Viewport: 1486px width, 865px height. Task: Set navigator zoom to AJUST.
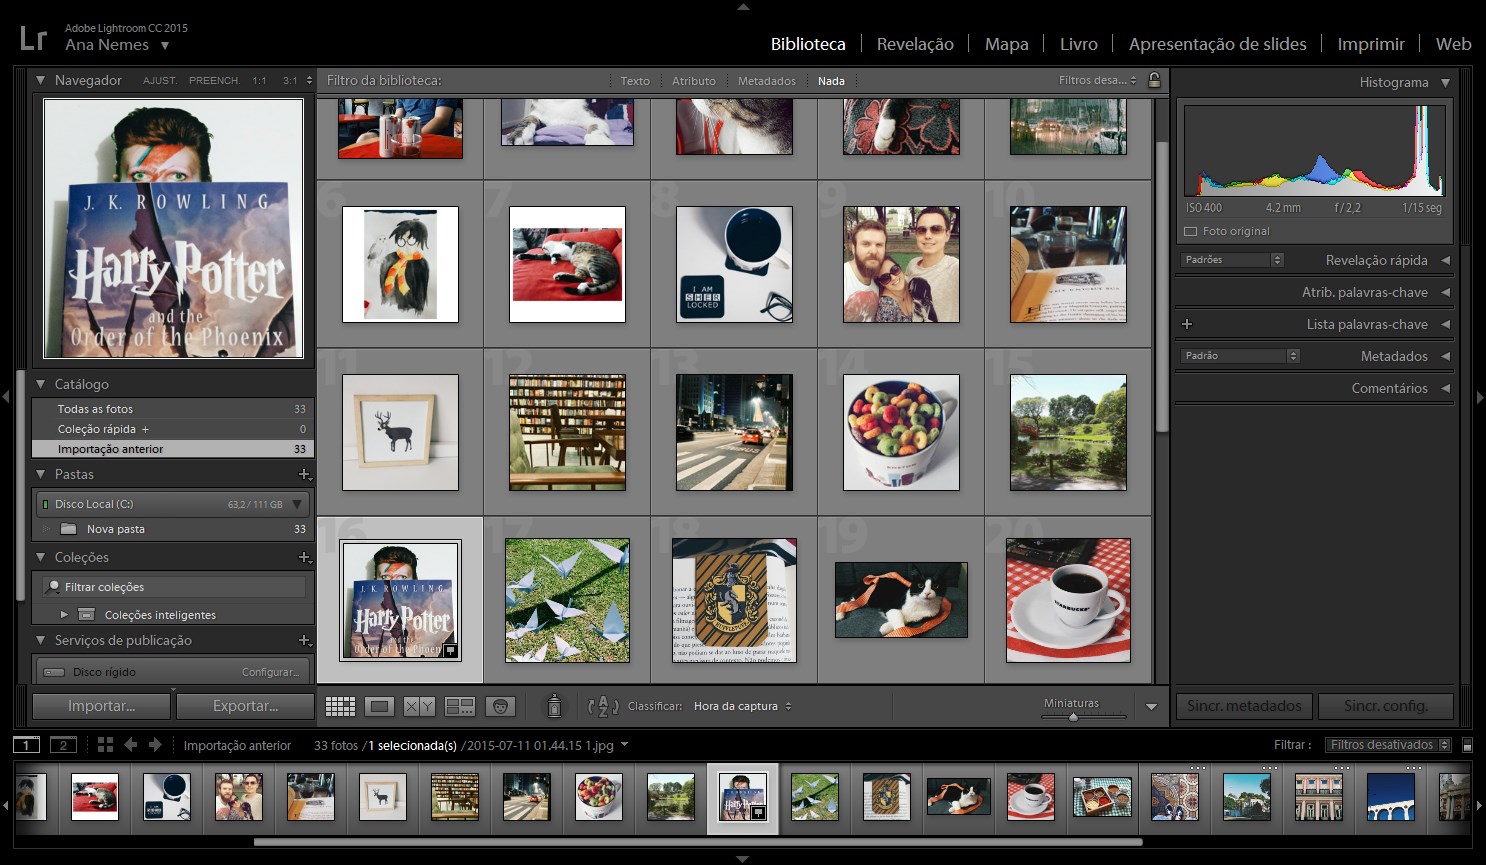tap(159, 80)
